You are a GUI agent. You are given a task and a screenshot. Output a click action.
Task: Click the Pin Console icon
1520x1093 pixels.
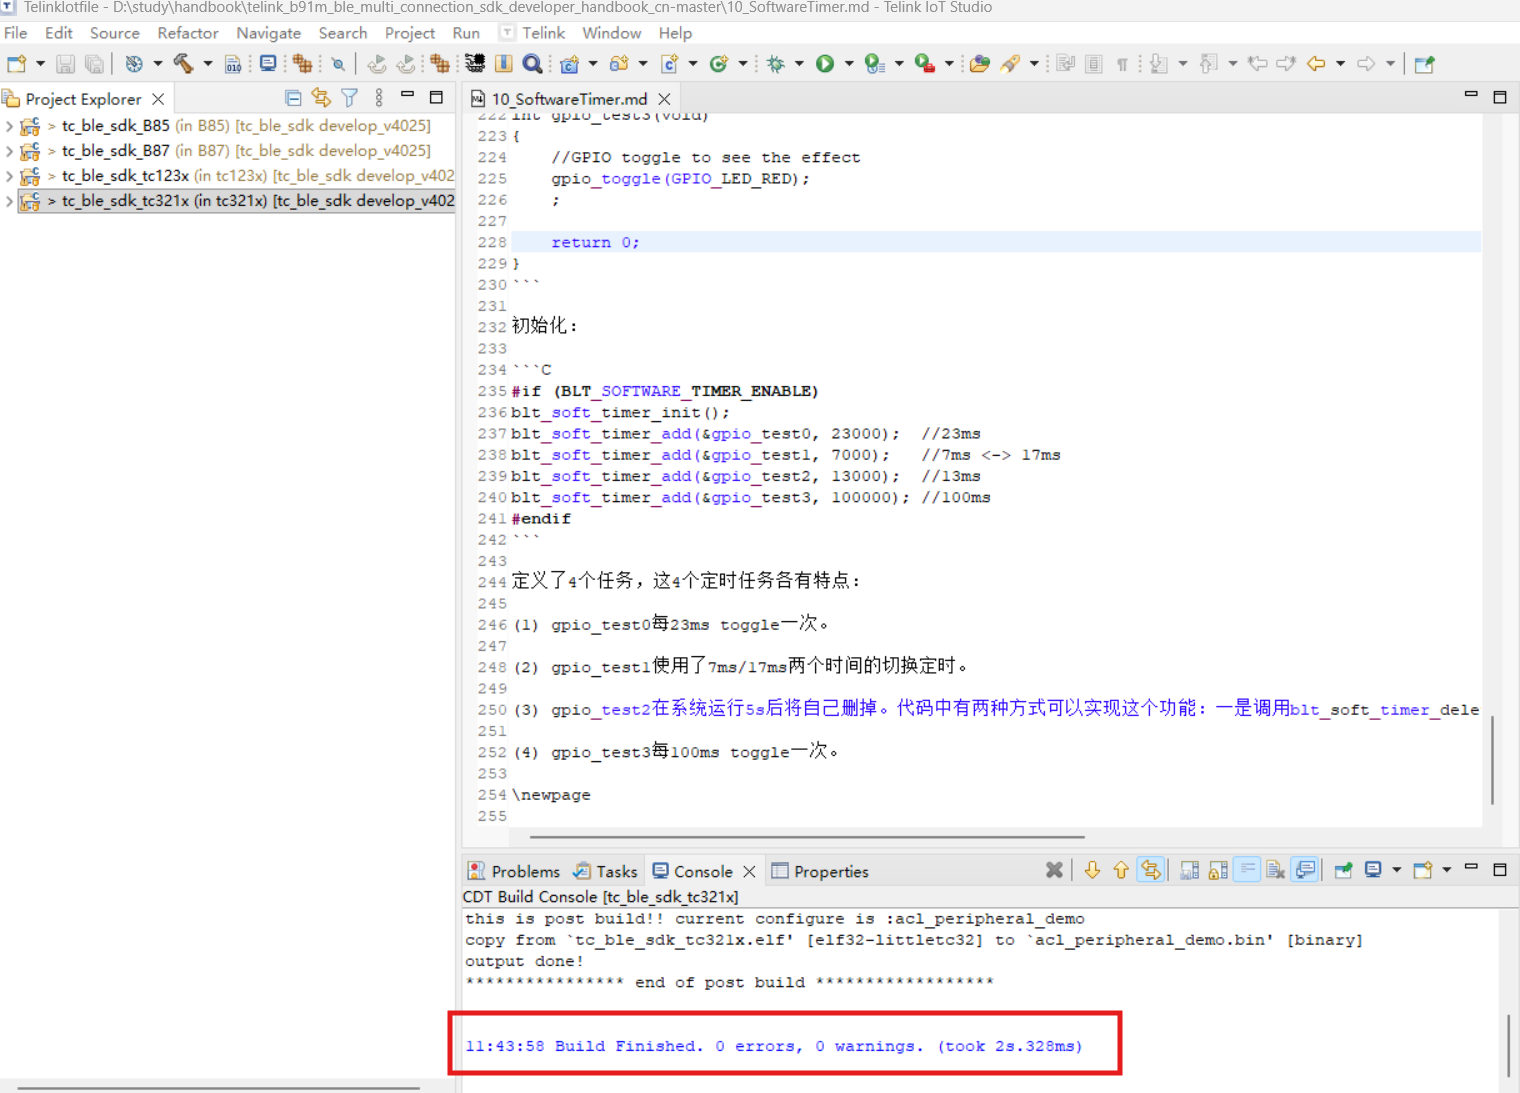tap(1344, 871)
